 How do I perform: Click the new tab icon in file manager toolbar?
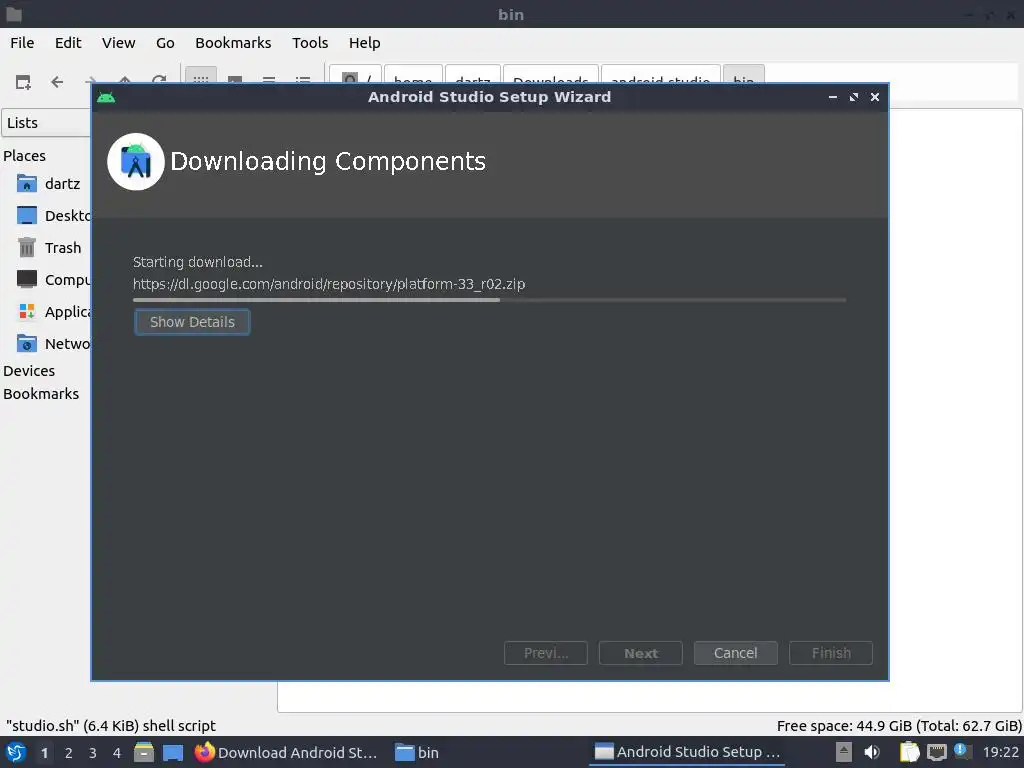pos(23,82)
